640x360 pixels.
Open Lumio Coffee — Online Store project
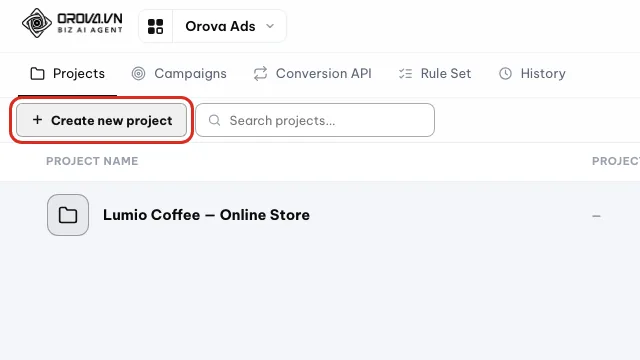click(x=206, y=215)
